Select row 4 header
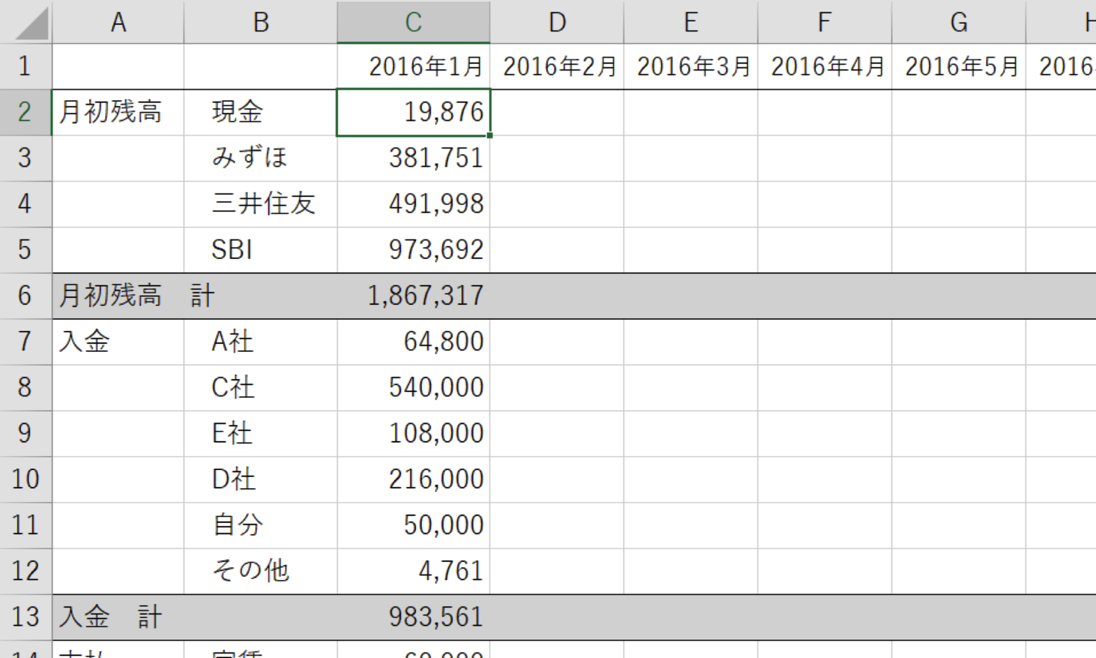Image resolution: width=1096 pixels, height=658 pixels. tap(26, 204)
